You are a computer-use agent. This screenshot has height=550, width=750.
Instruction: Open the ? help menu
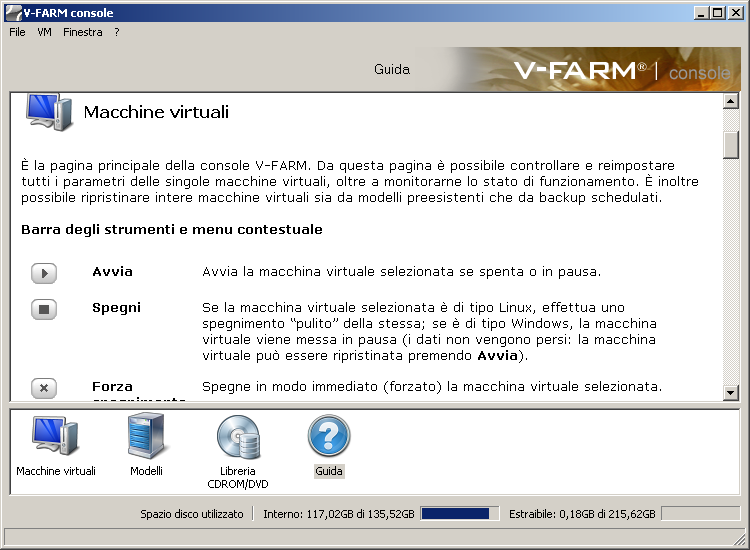pos(117,32)
